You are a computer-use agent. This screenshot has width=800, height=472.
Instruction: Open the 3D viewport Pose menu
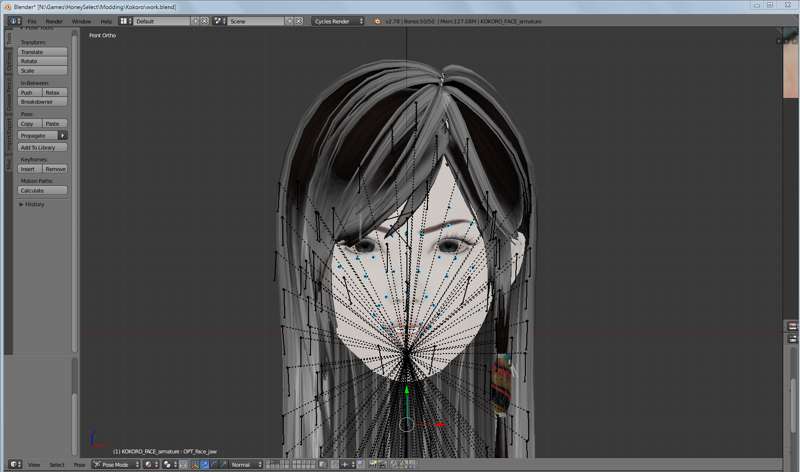click(79, 465)
